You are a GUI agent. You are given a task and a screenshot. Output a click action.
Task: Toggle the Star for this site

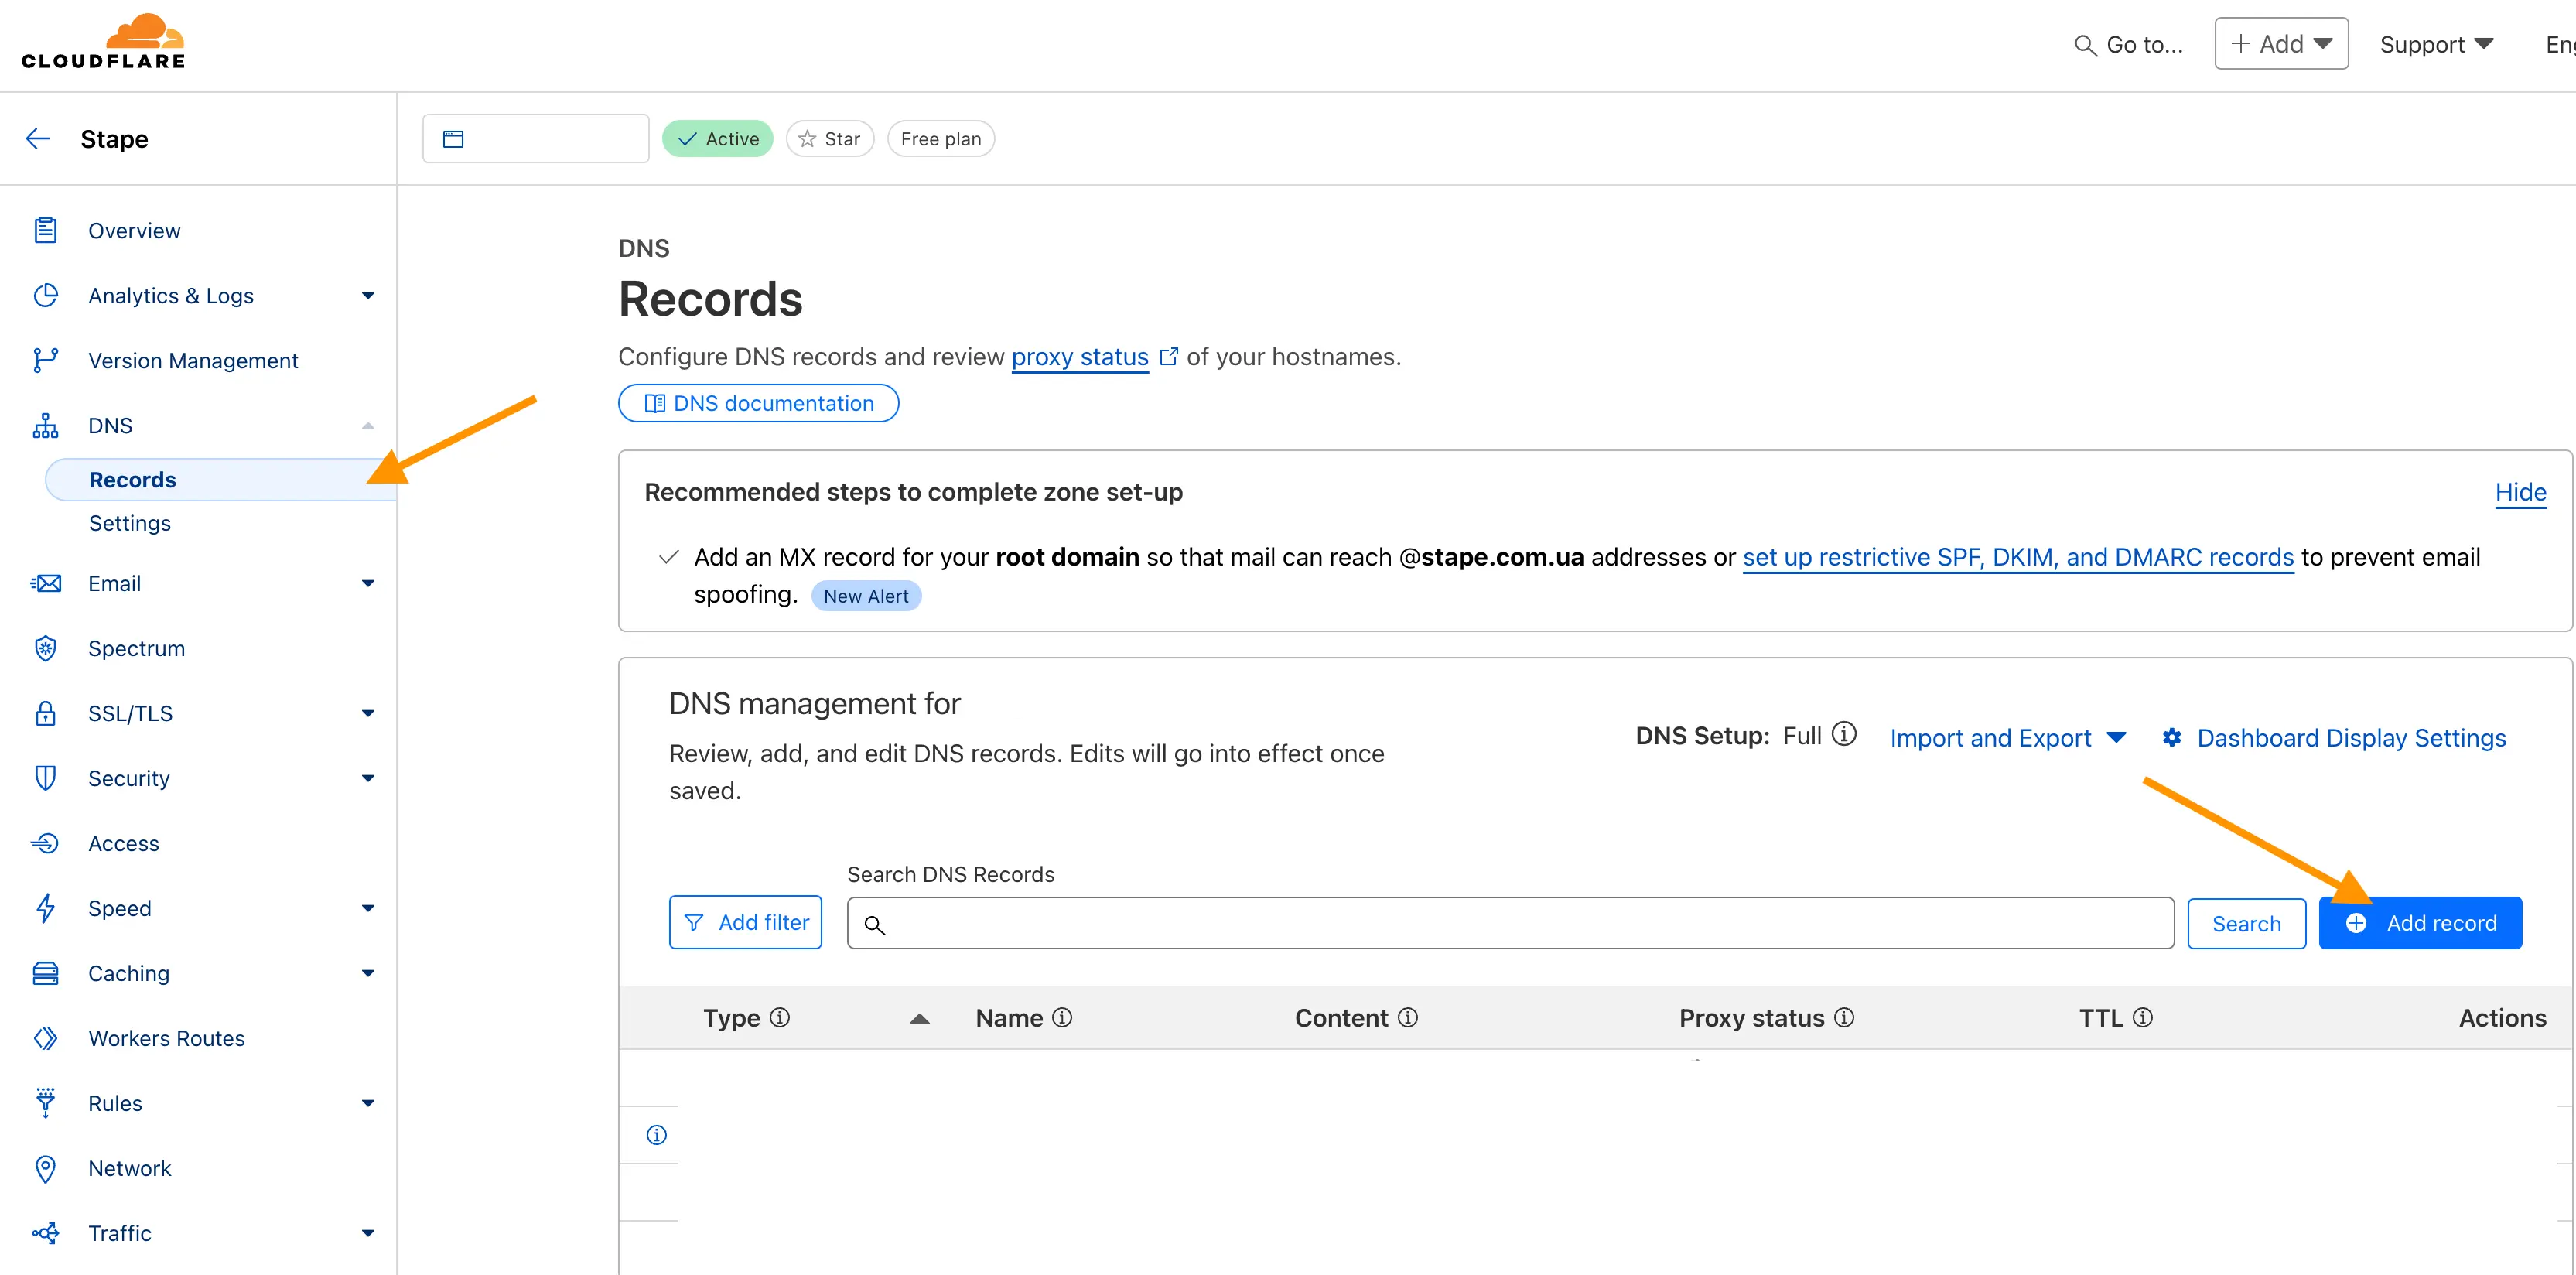pos(830,139)
